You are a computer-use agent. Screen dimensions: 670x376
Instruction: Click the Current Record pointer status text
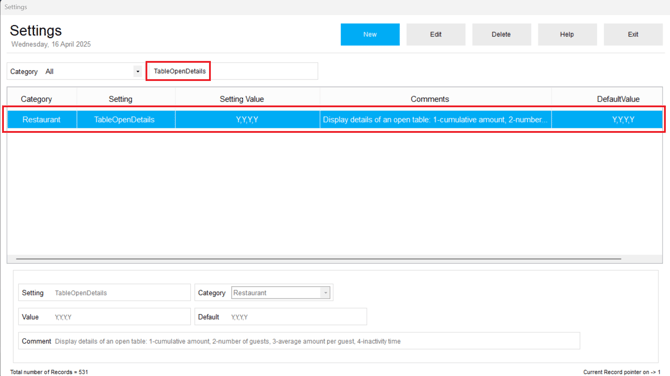click(622, 372)
